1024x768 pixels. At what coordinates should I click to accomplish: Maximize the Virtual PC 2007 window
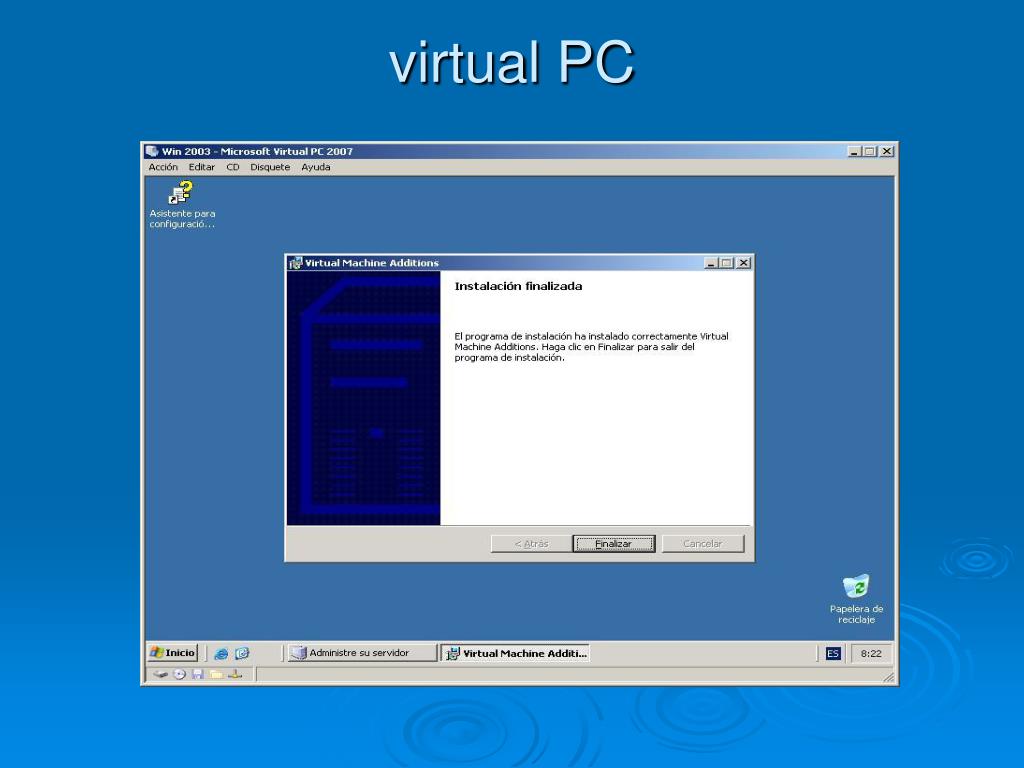point(869,151)
